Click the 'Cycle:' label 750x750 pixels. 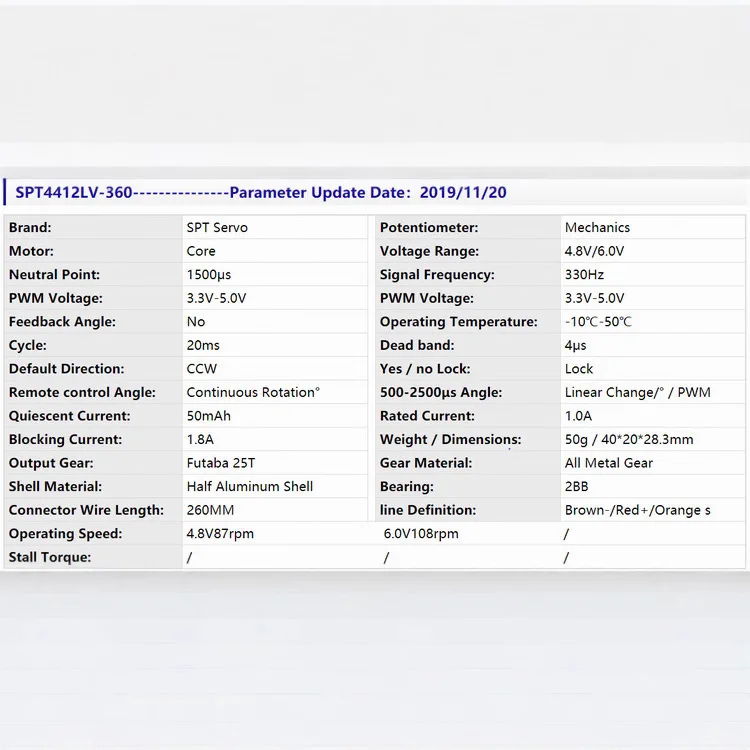tap(28, 345)
